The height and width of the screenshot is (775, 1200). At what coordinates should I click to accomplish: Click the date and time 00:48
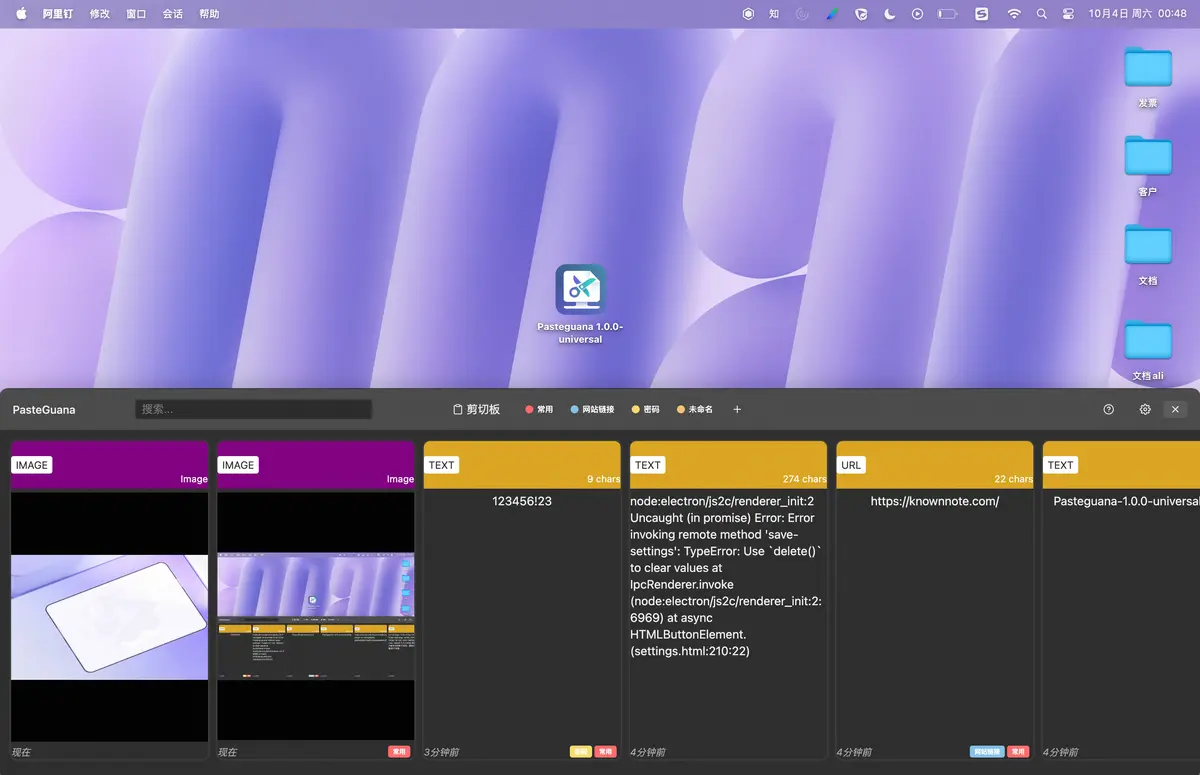(1138, 14)
